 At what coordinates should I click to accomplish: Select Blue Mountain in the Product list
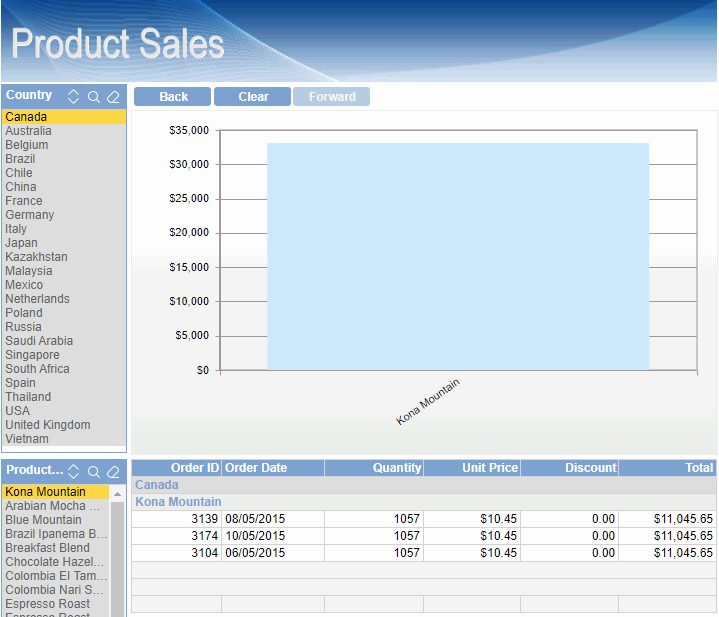click(x=43, y=520)
